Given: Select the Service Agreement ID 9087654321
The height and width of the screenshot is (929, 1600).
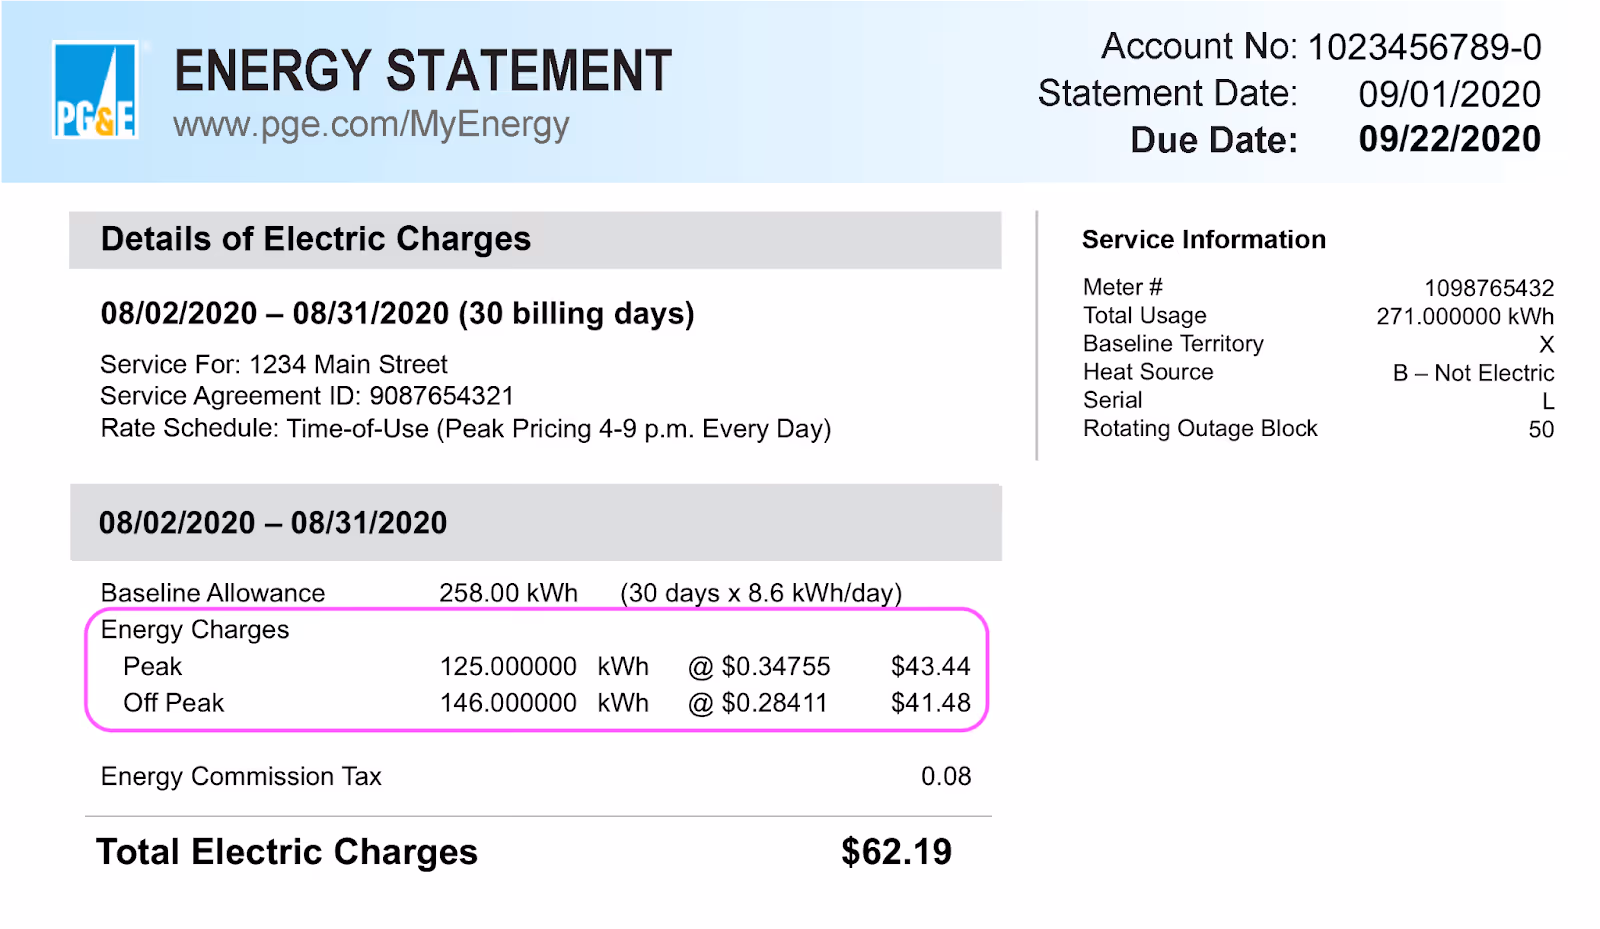Looking at the screenshot, I should point(441,396).
